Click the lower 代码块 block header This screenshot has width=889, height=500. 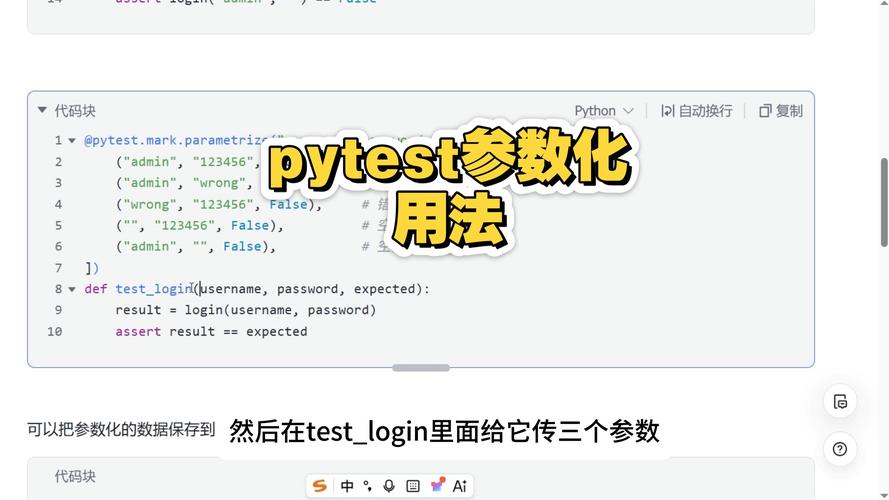pyautogui.click(x=75, y=476)
